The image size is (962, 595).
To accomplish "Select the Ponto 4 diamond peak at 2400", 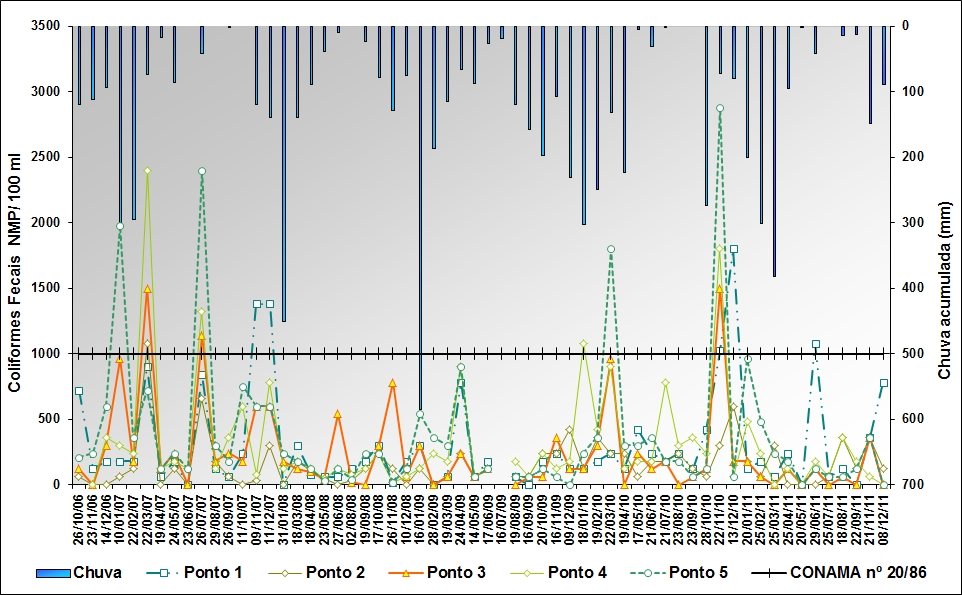I will click(147, 170).
